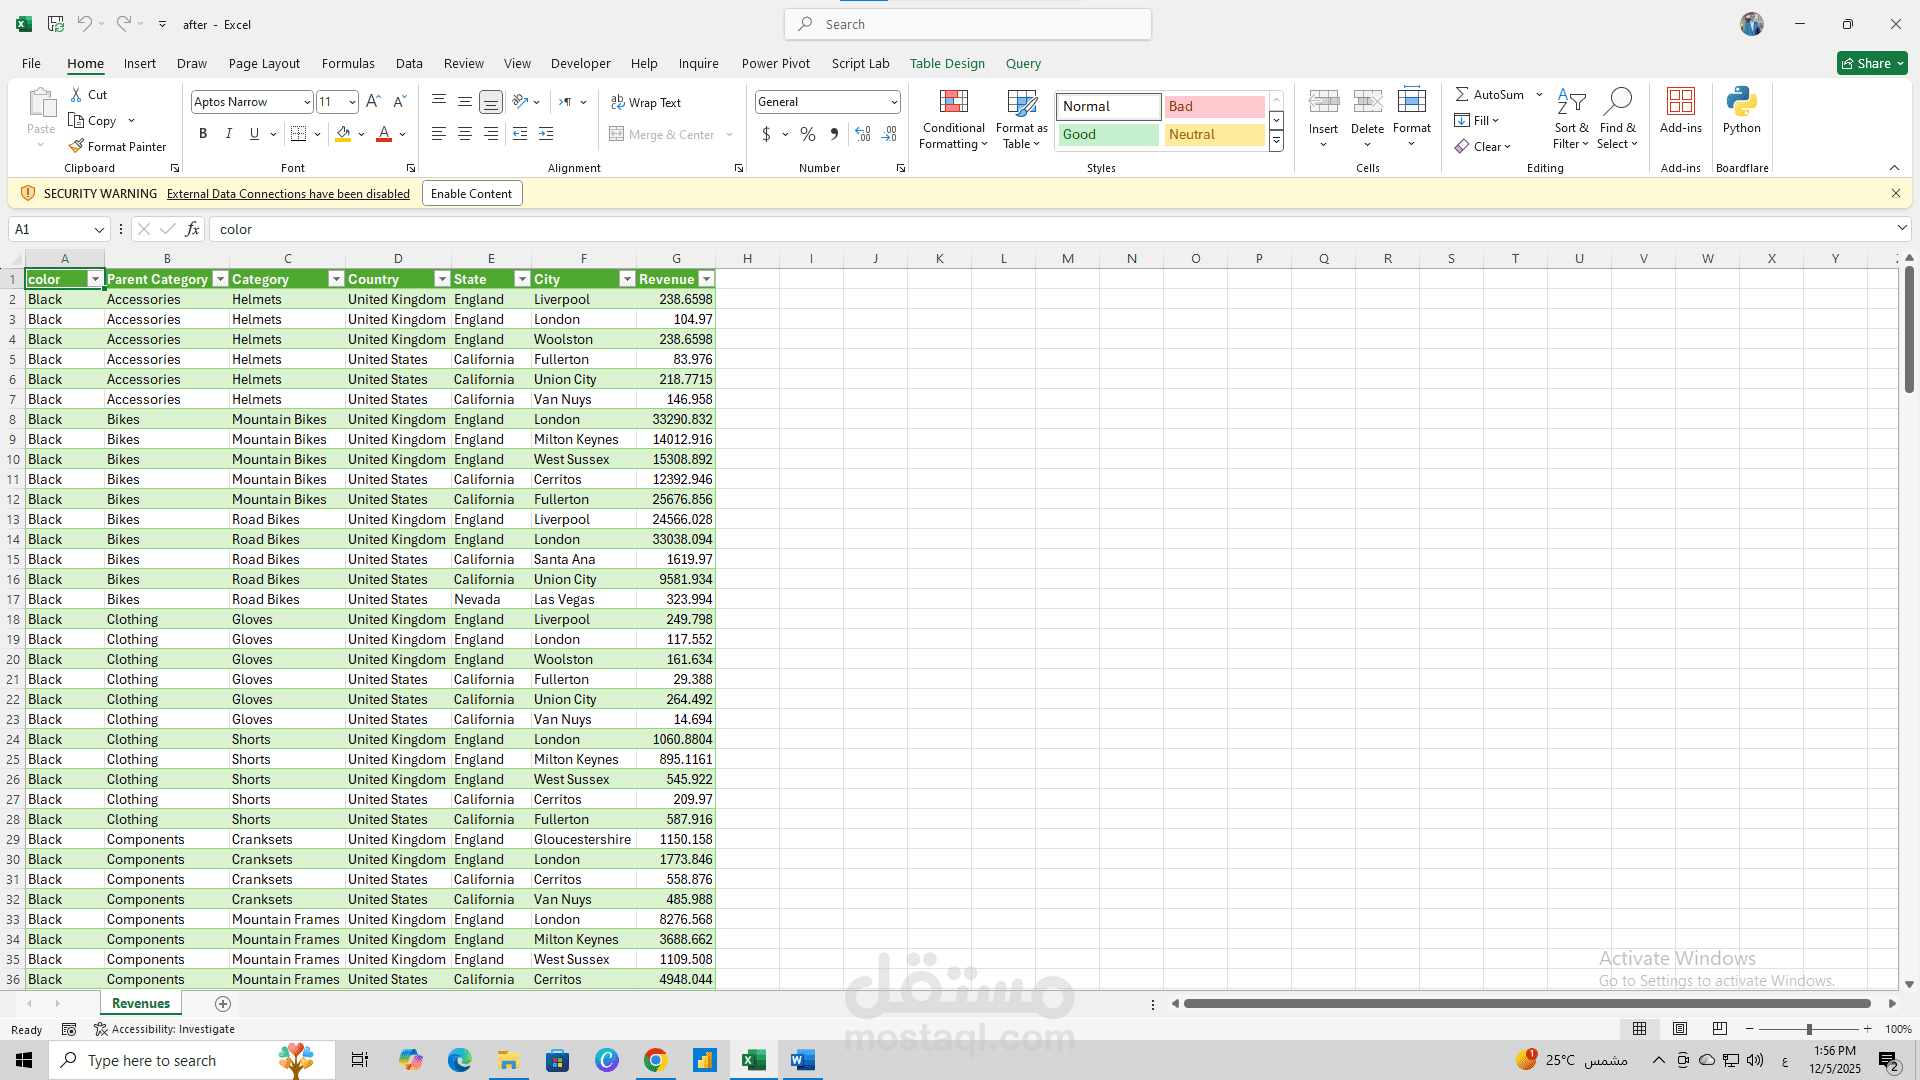Open the filter dropdown on Country column
Viewport: 1920px width, 1080px height.
tap(442, 278)
